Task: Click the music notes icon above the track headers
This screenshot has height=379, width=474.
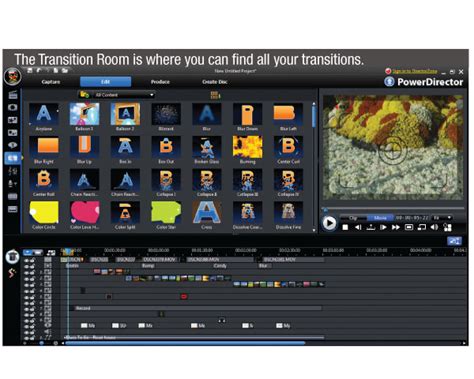Action: [x=51, y=252]
